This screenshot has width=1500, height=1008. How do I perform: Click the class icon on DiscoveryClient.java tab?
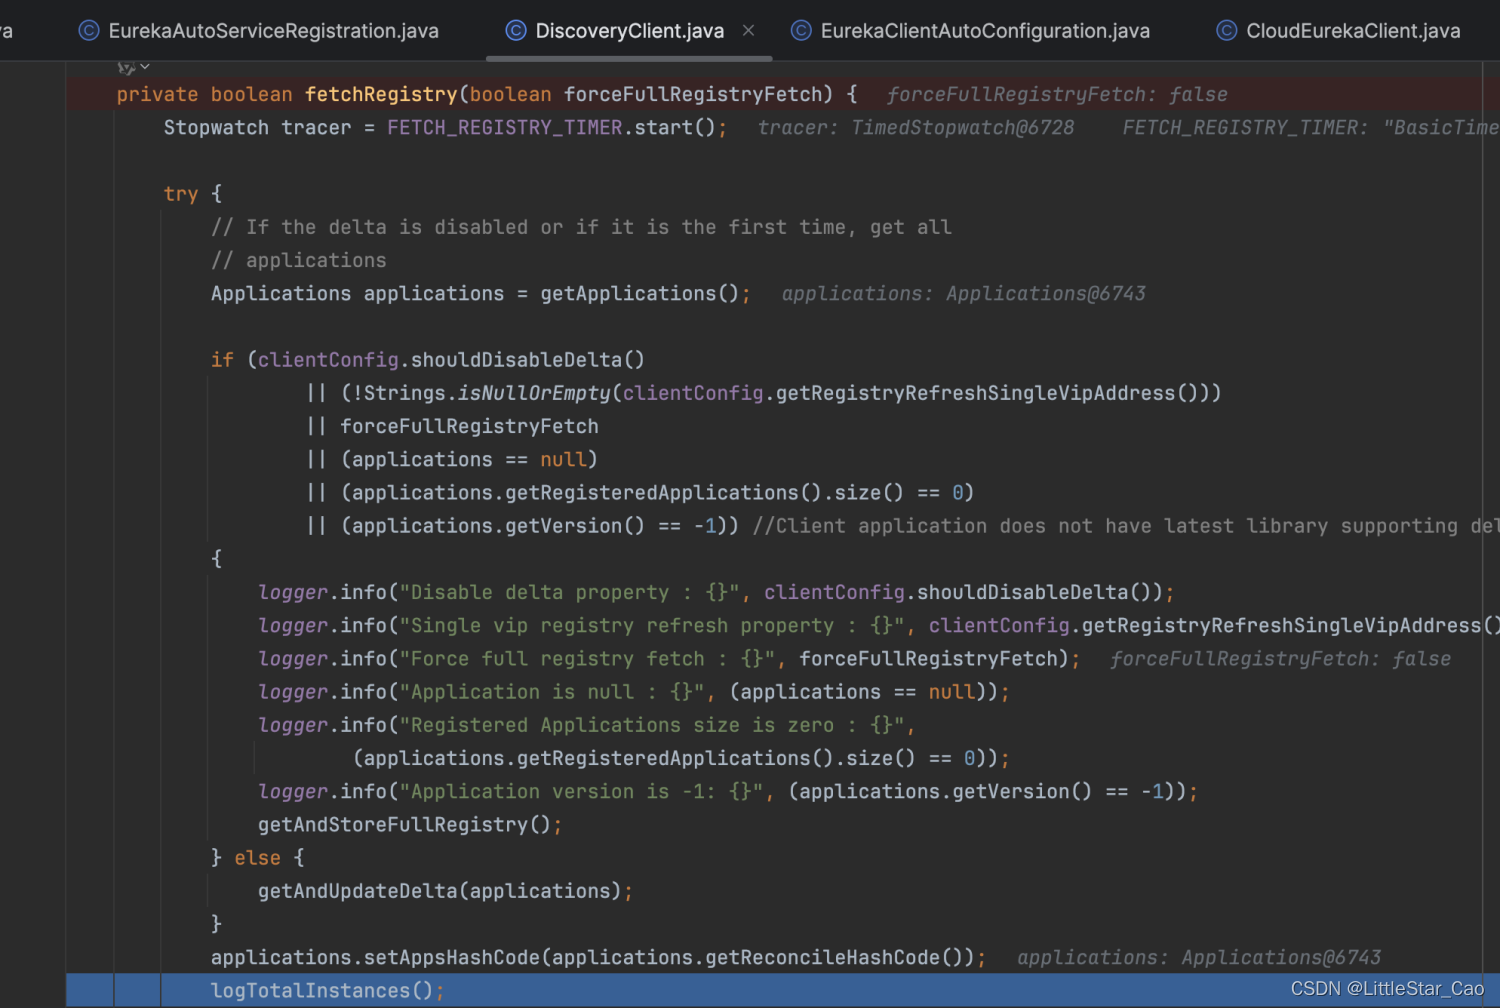pos(516,31)
